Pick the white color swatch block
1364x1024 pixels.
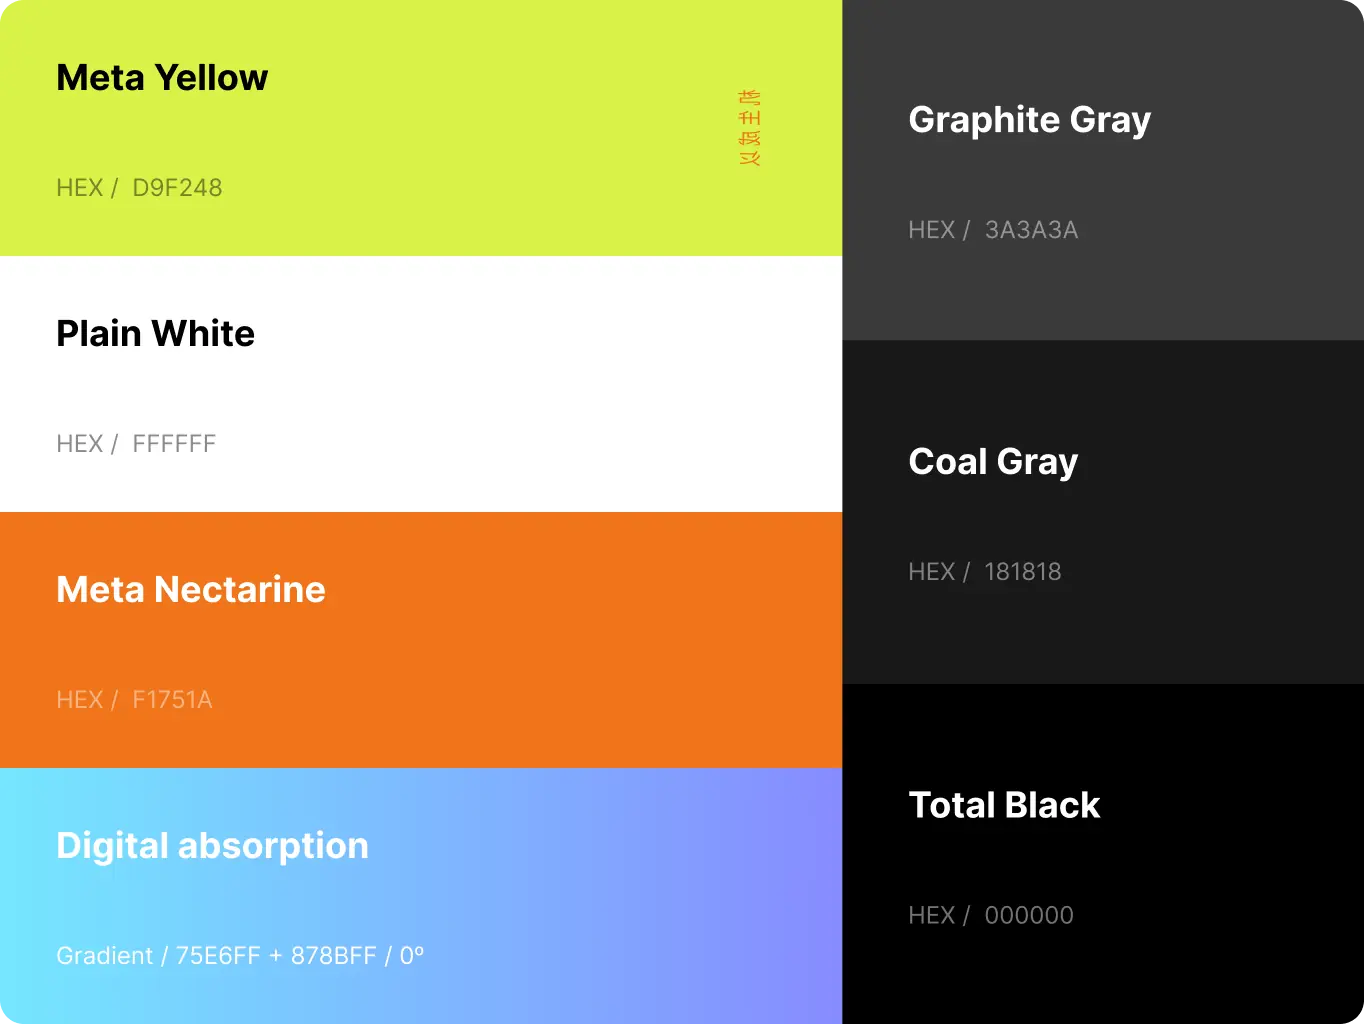pyautogui.click(x=421, y=384)
